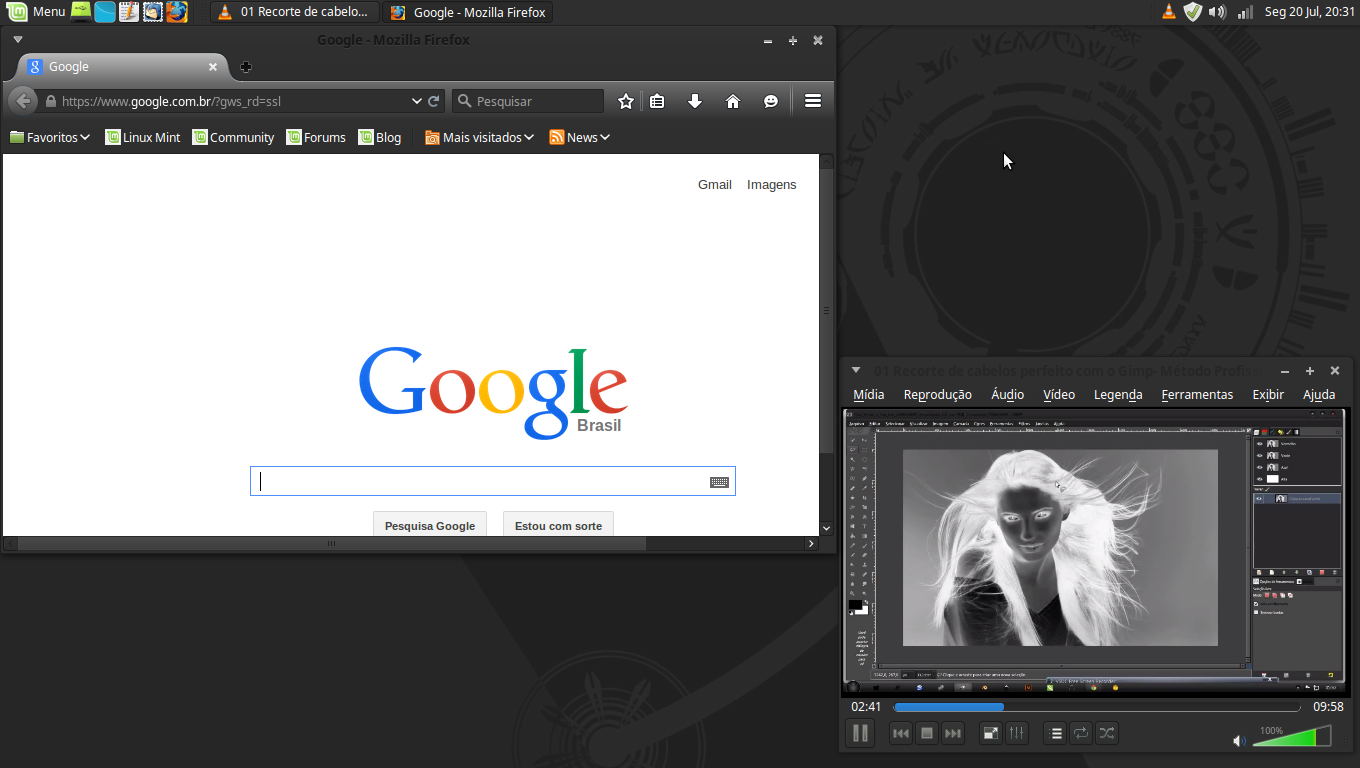The width and height of the screenshot is (1360, 768).
Task: Bookmark this page with the star icon
Action: [626, 101]
